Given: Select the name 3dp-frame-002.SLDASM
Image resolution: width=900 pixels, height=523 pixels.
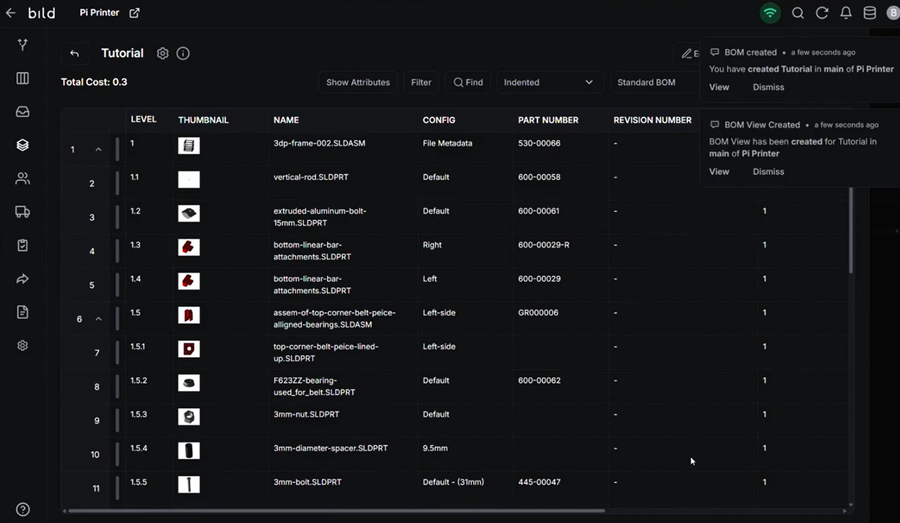Looking at the screenshot, I should tap(319, 143).
